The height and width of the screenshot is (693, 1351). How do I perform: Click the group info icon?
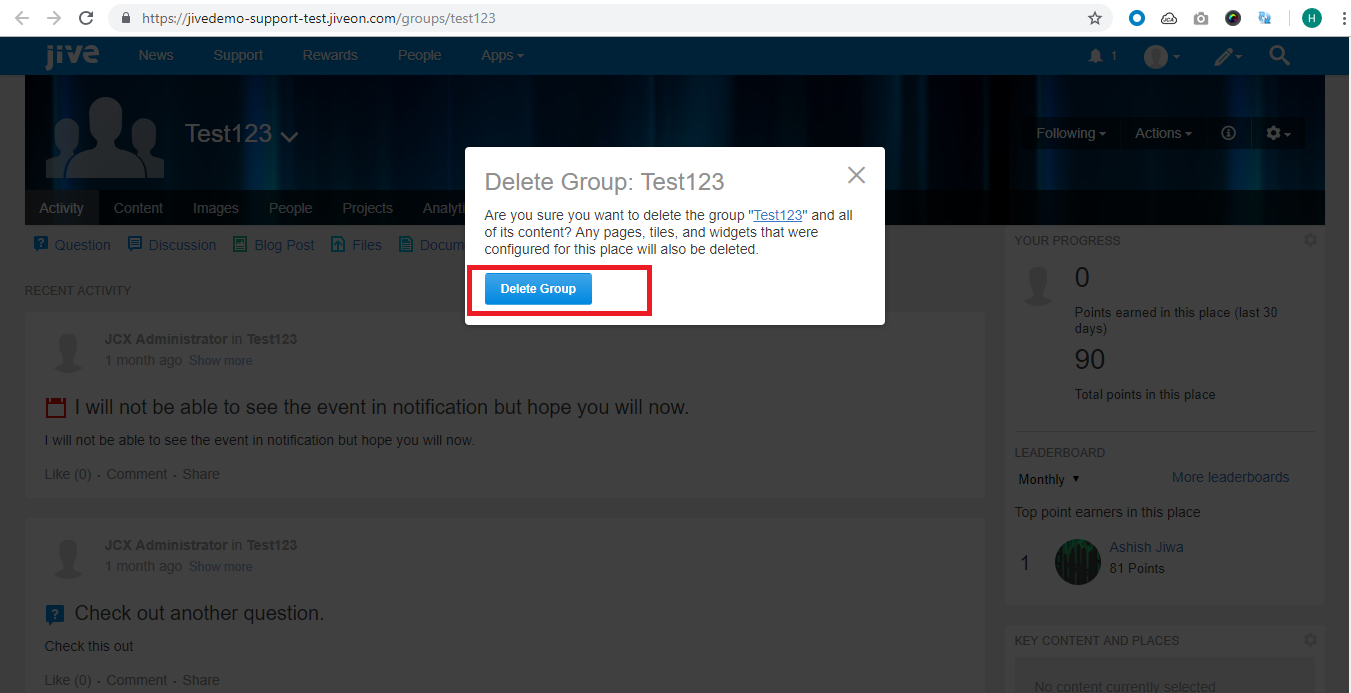coord(1229,133)
